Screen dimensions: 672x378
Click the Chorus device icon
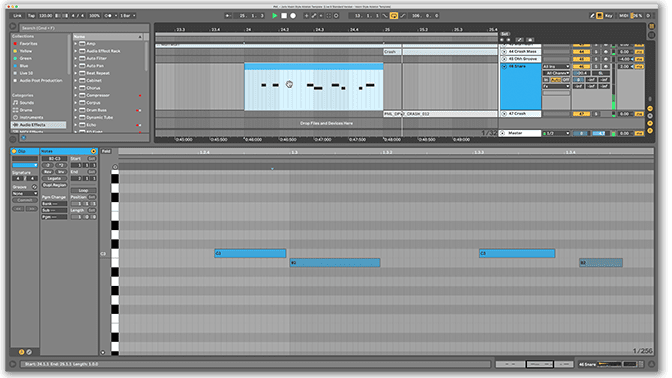(x=82, y=88)
